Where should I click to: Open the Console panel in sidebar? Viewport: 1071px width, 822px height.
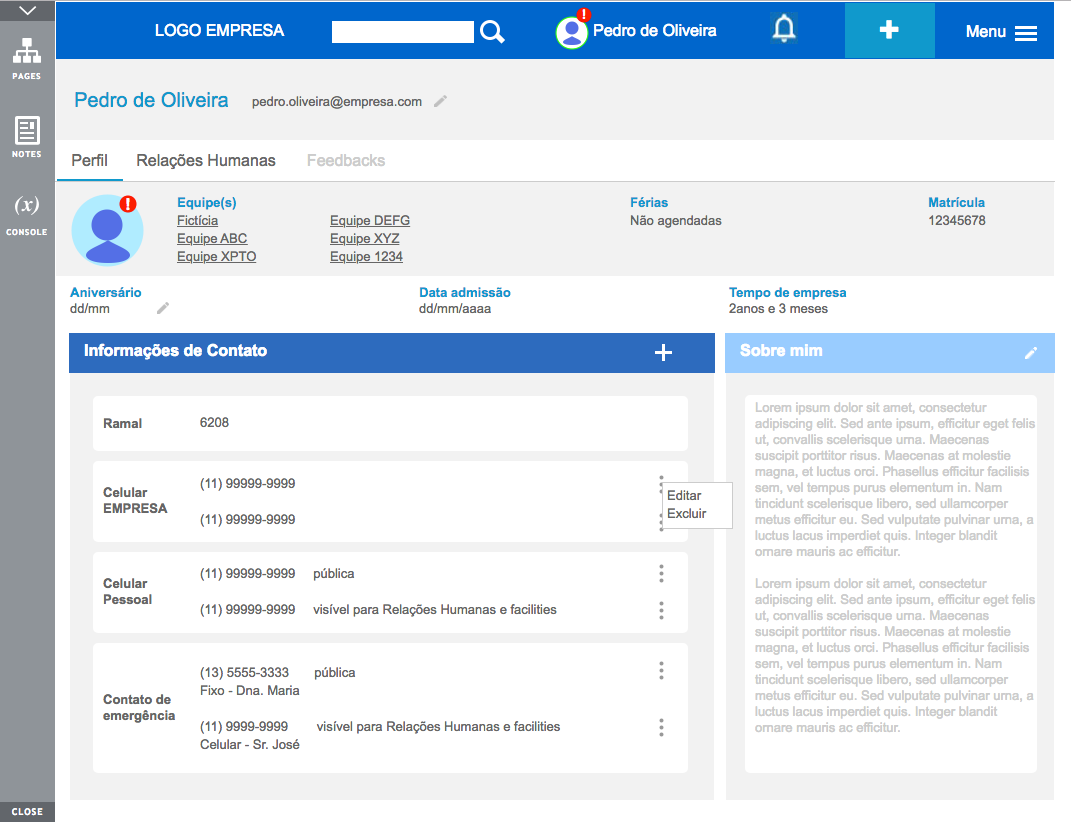(27, 214)
